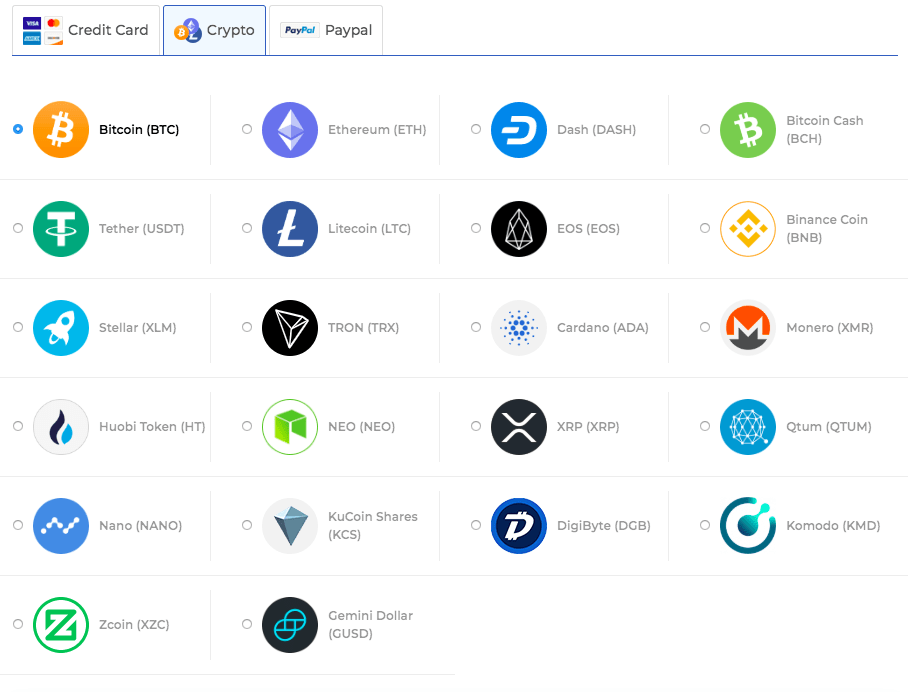
Task: Choose the Binance Coin (BNB) radio button
Action: tap(705, 228)
